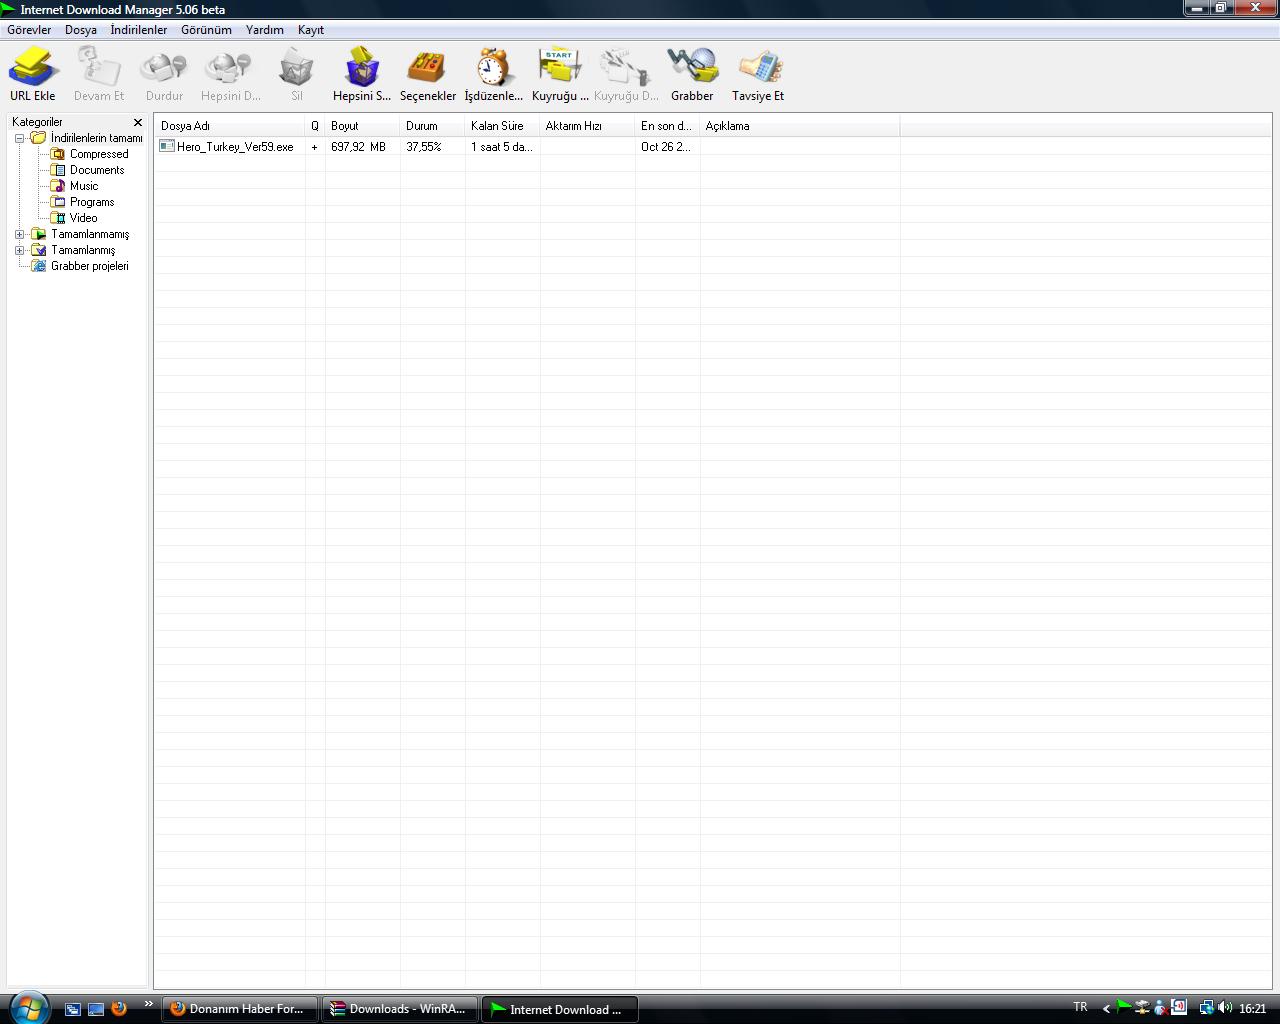
Task: Open the Görünüm menu
Action: (x=206, y=30)
